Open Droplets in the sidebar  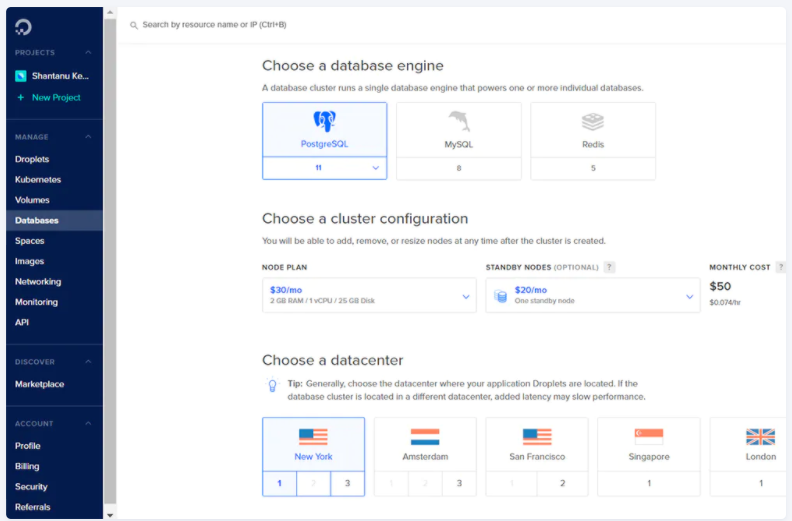(x=32, y=159)
